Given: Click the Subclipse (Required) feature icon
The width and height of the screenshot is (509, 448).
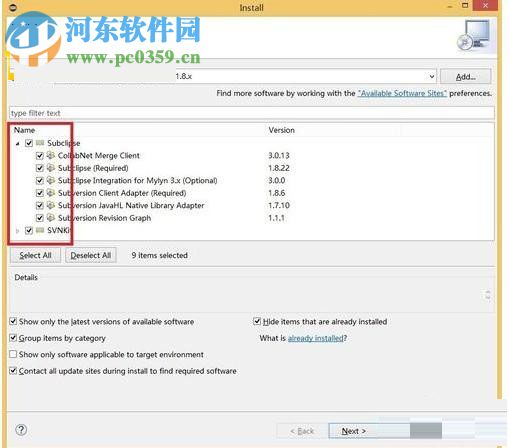Looking at the screenshot, I should click(51, 168).
